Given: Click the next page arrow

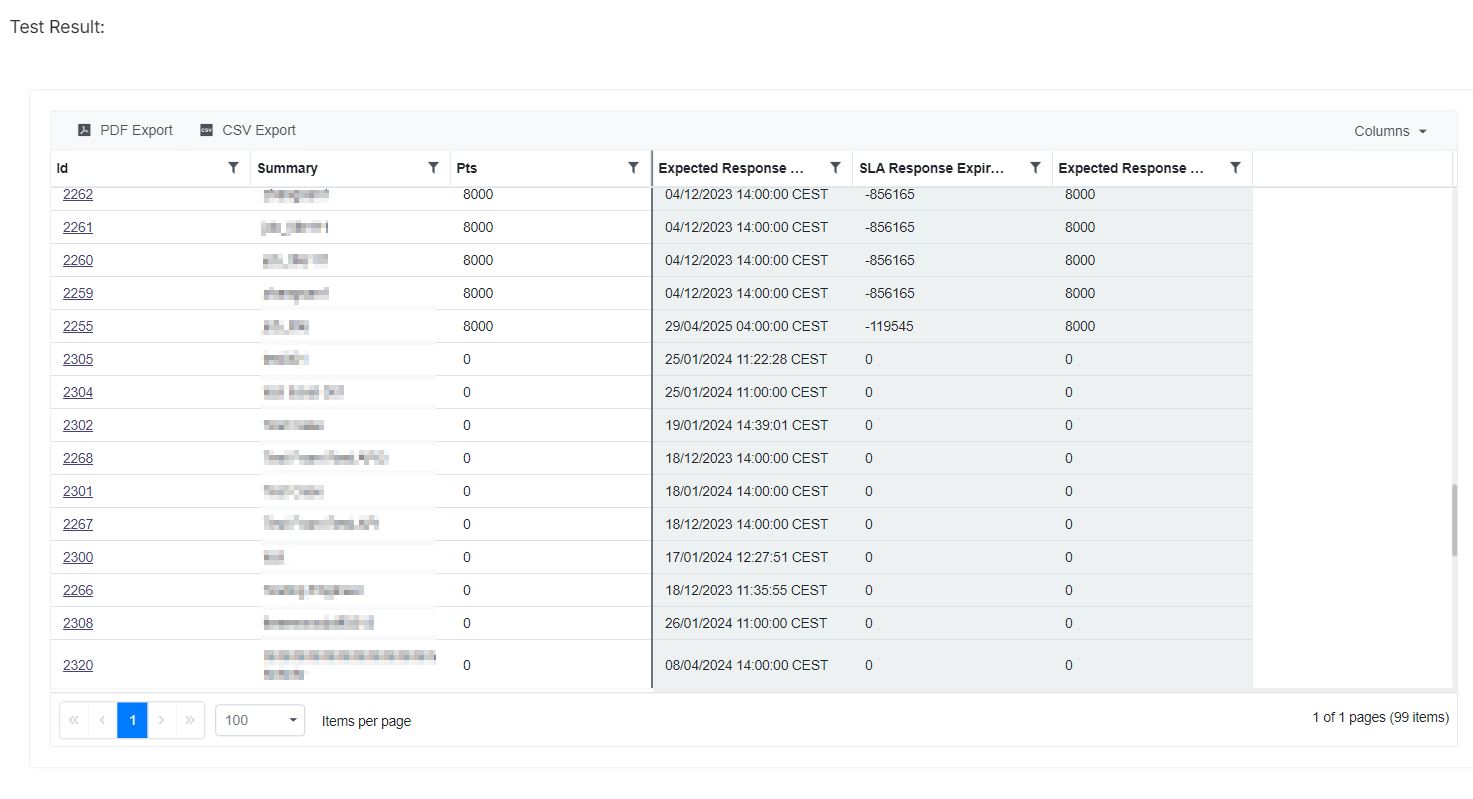Looking at the screenshot, I should 161,720.
